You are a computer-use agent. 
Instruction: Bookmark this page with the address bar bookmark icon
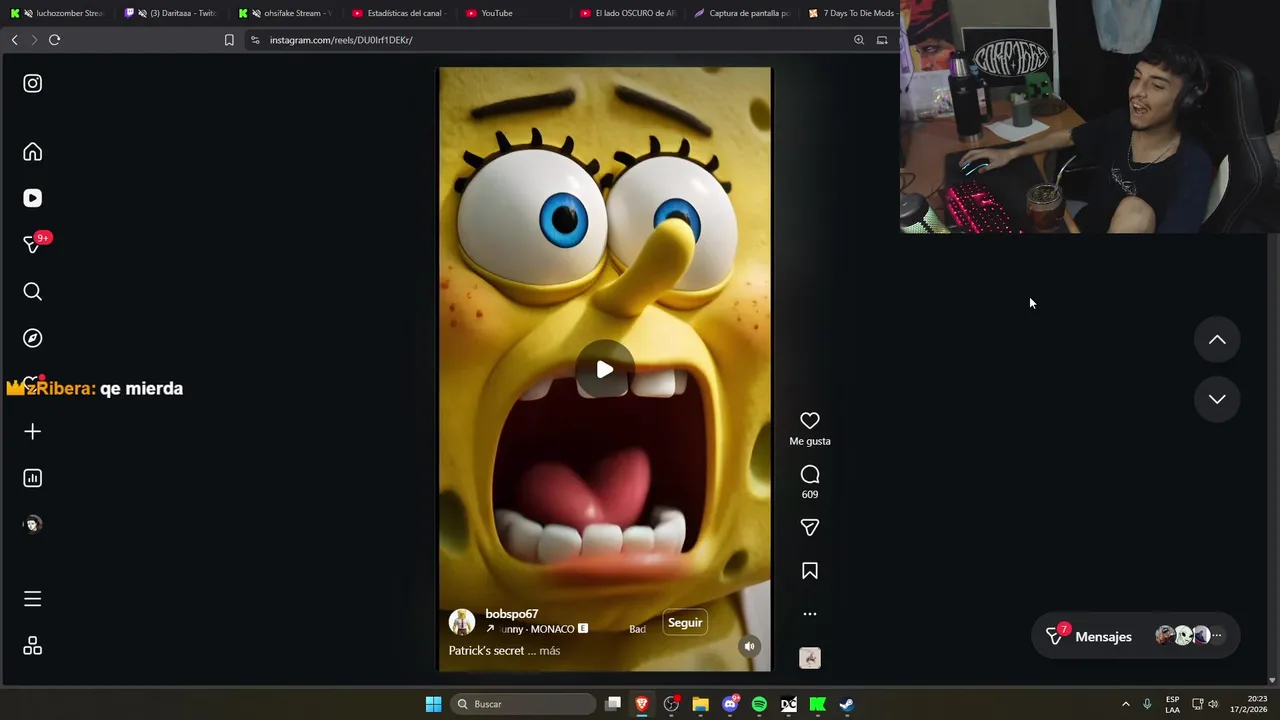pyautogui.click(x=229, y=40)
